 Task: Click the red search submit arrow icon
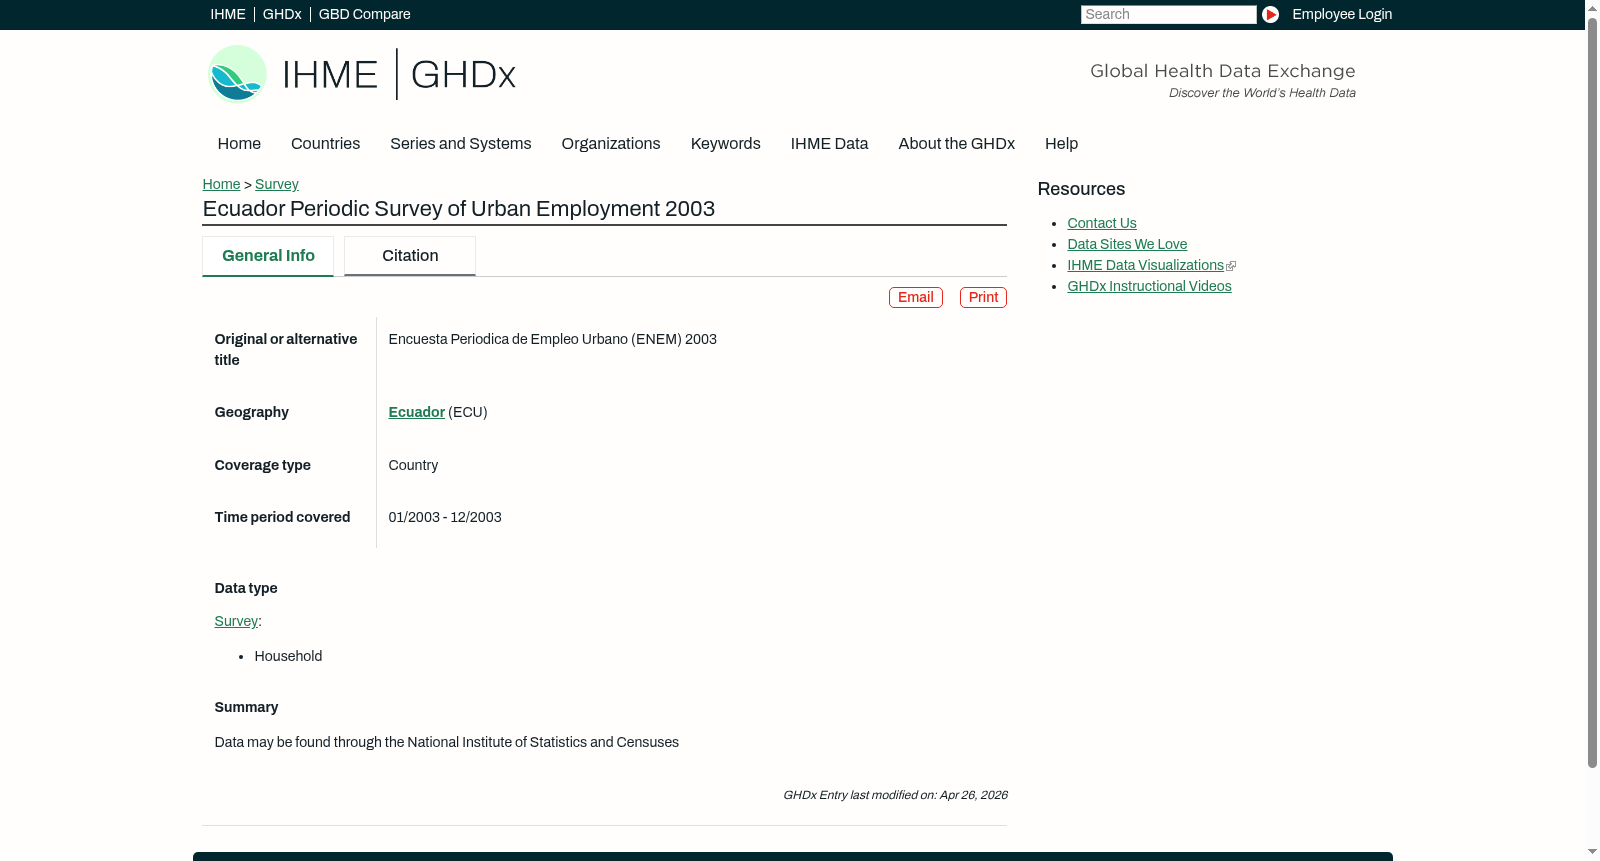pos(1270,14)
